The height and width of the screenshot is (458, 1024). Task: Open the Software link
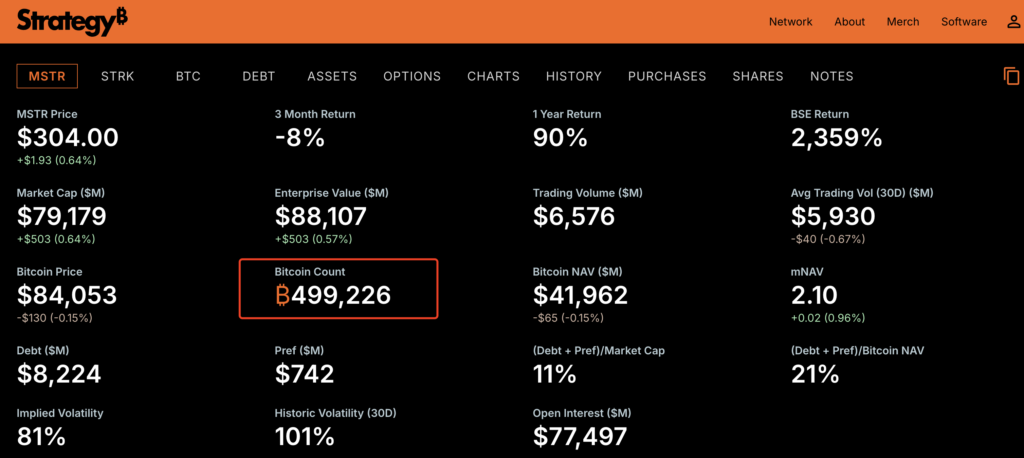[x=963, y=22]
